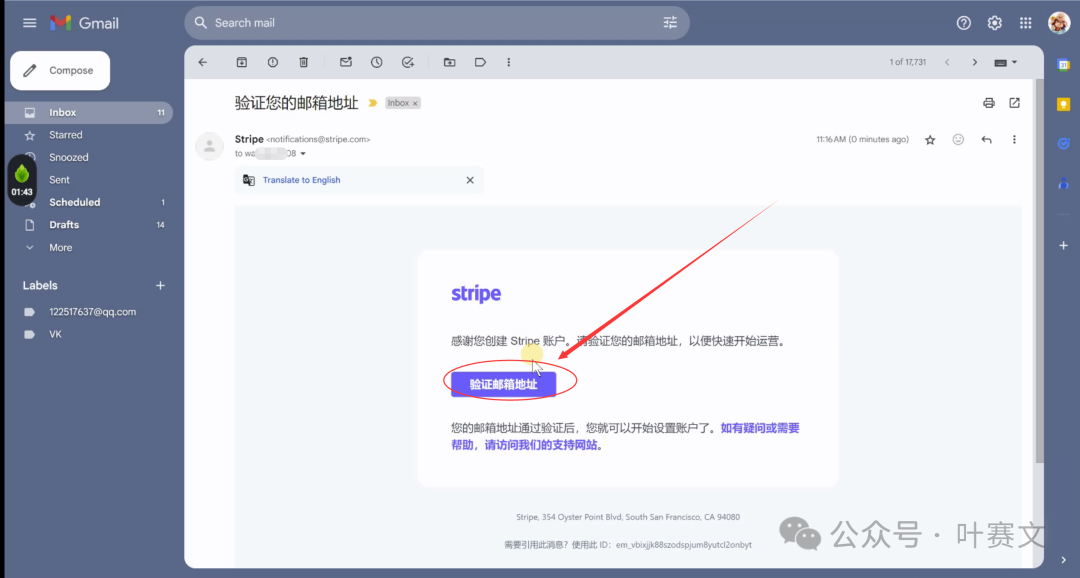Mark the email as unread
The width and height of the screenshot is (1080, 578).
click(346, 62)
